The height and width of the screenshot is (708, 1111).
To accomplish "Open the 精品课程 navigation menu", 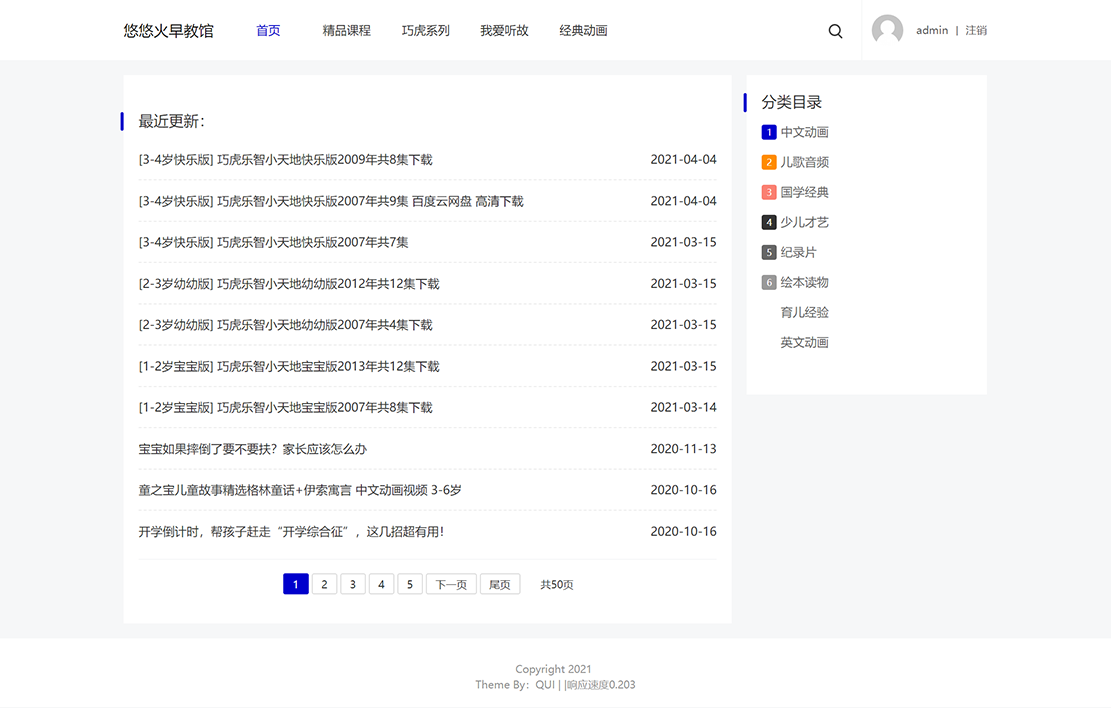I will (346, 31).
